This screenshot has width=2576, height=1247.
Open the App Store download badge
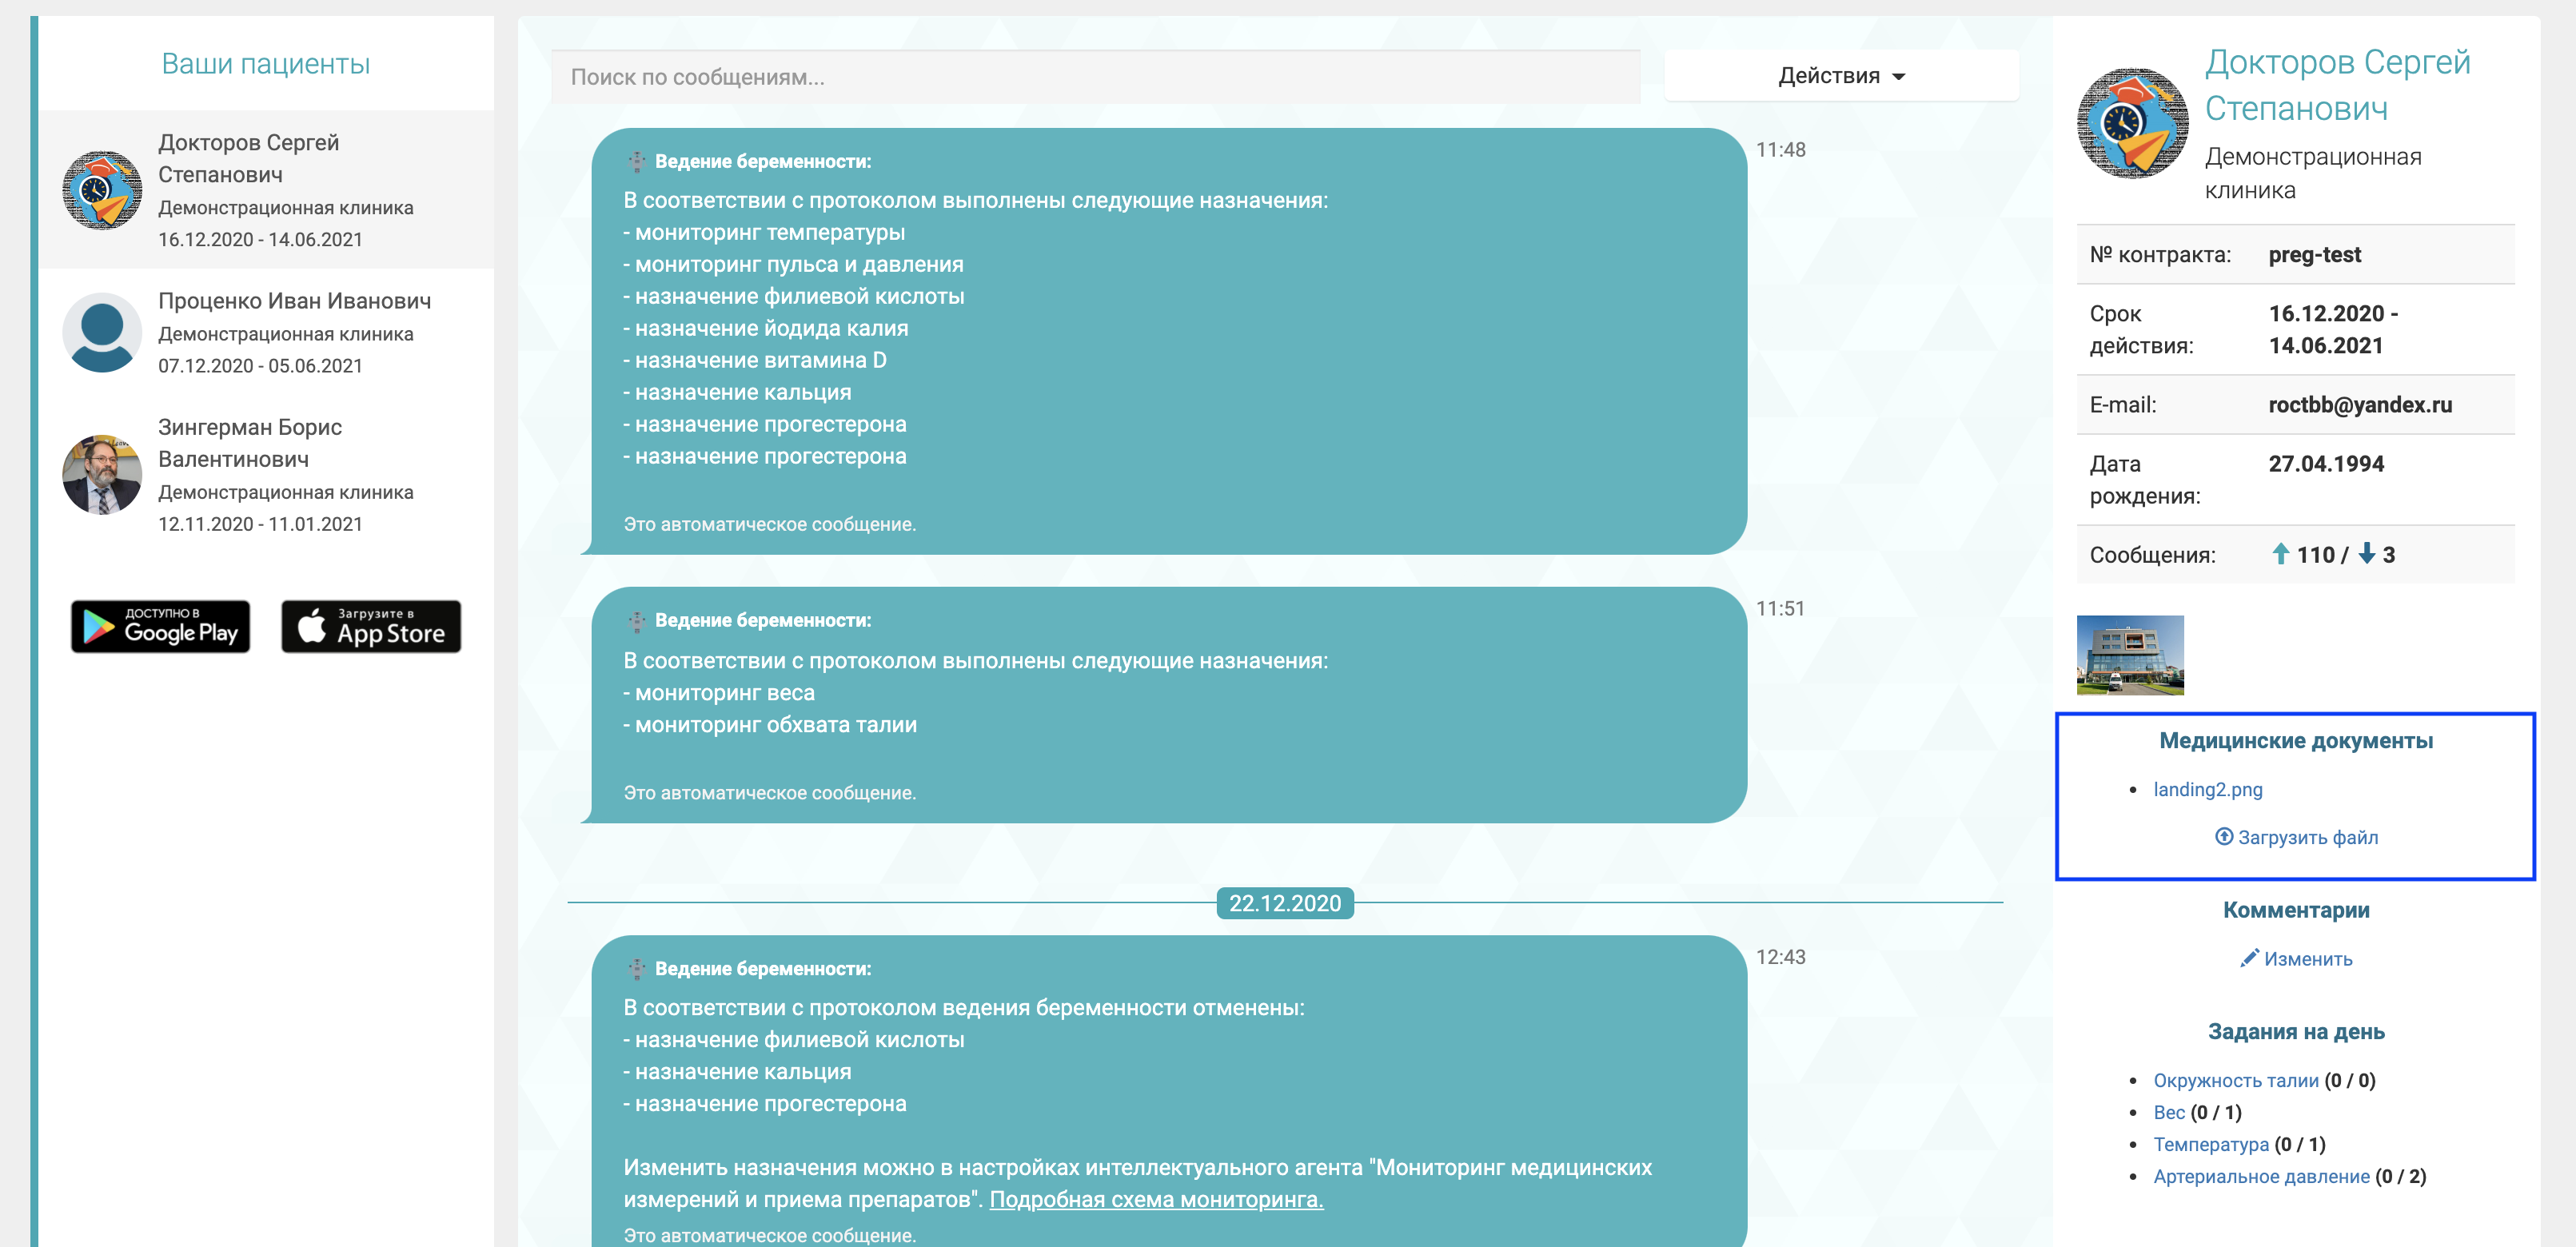click(x=371, y=626)
